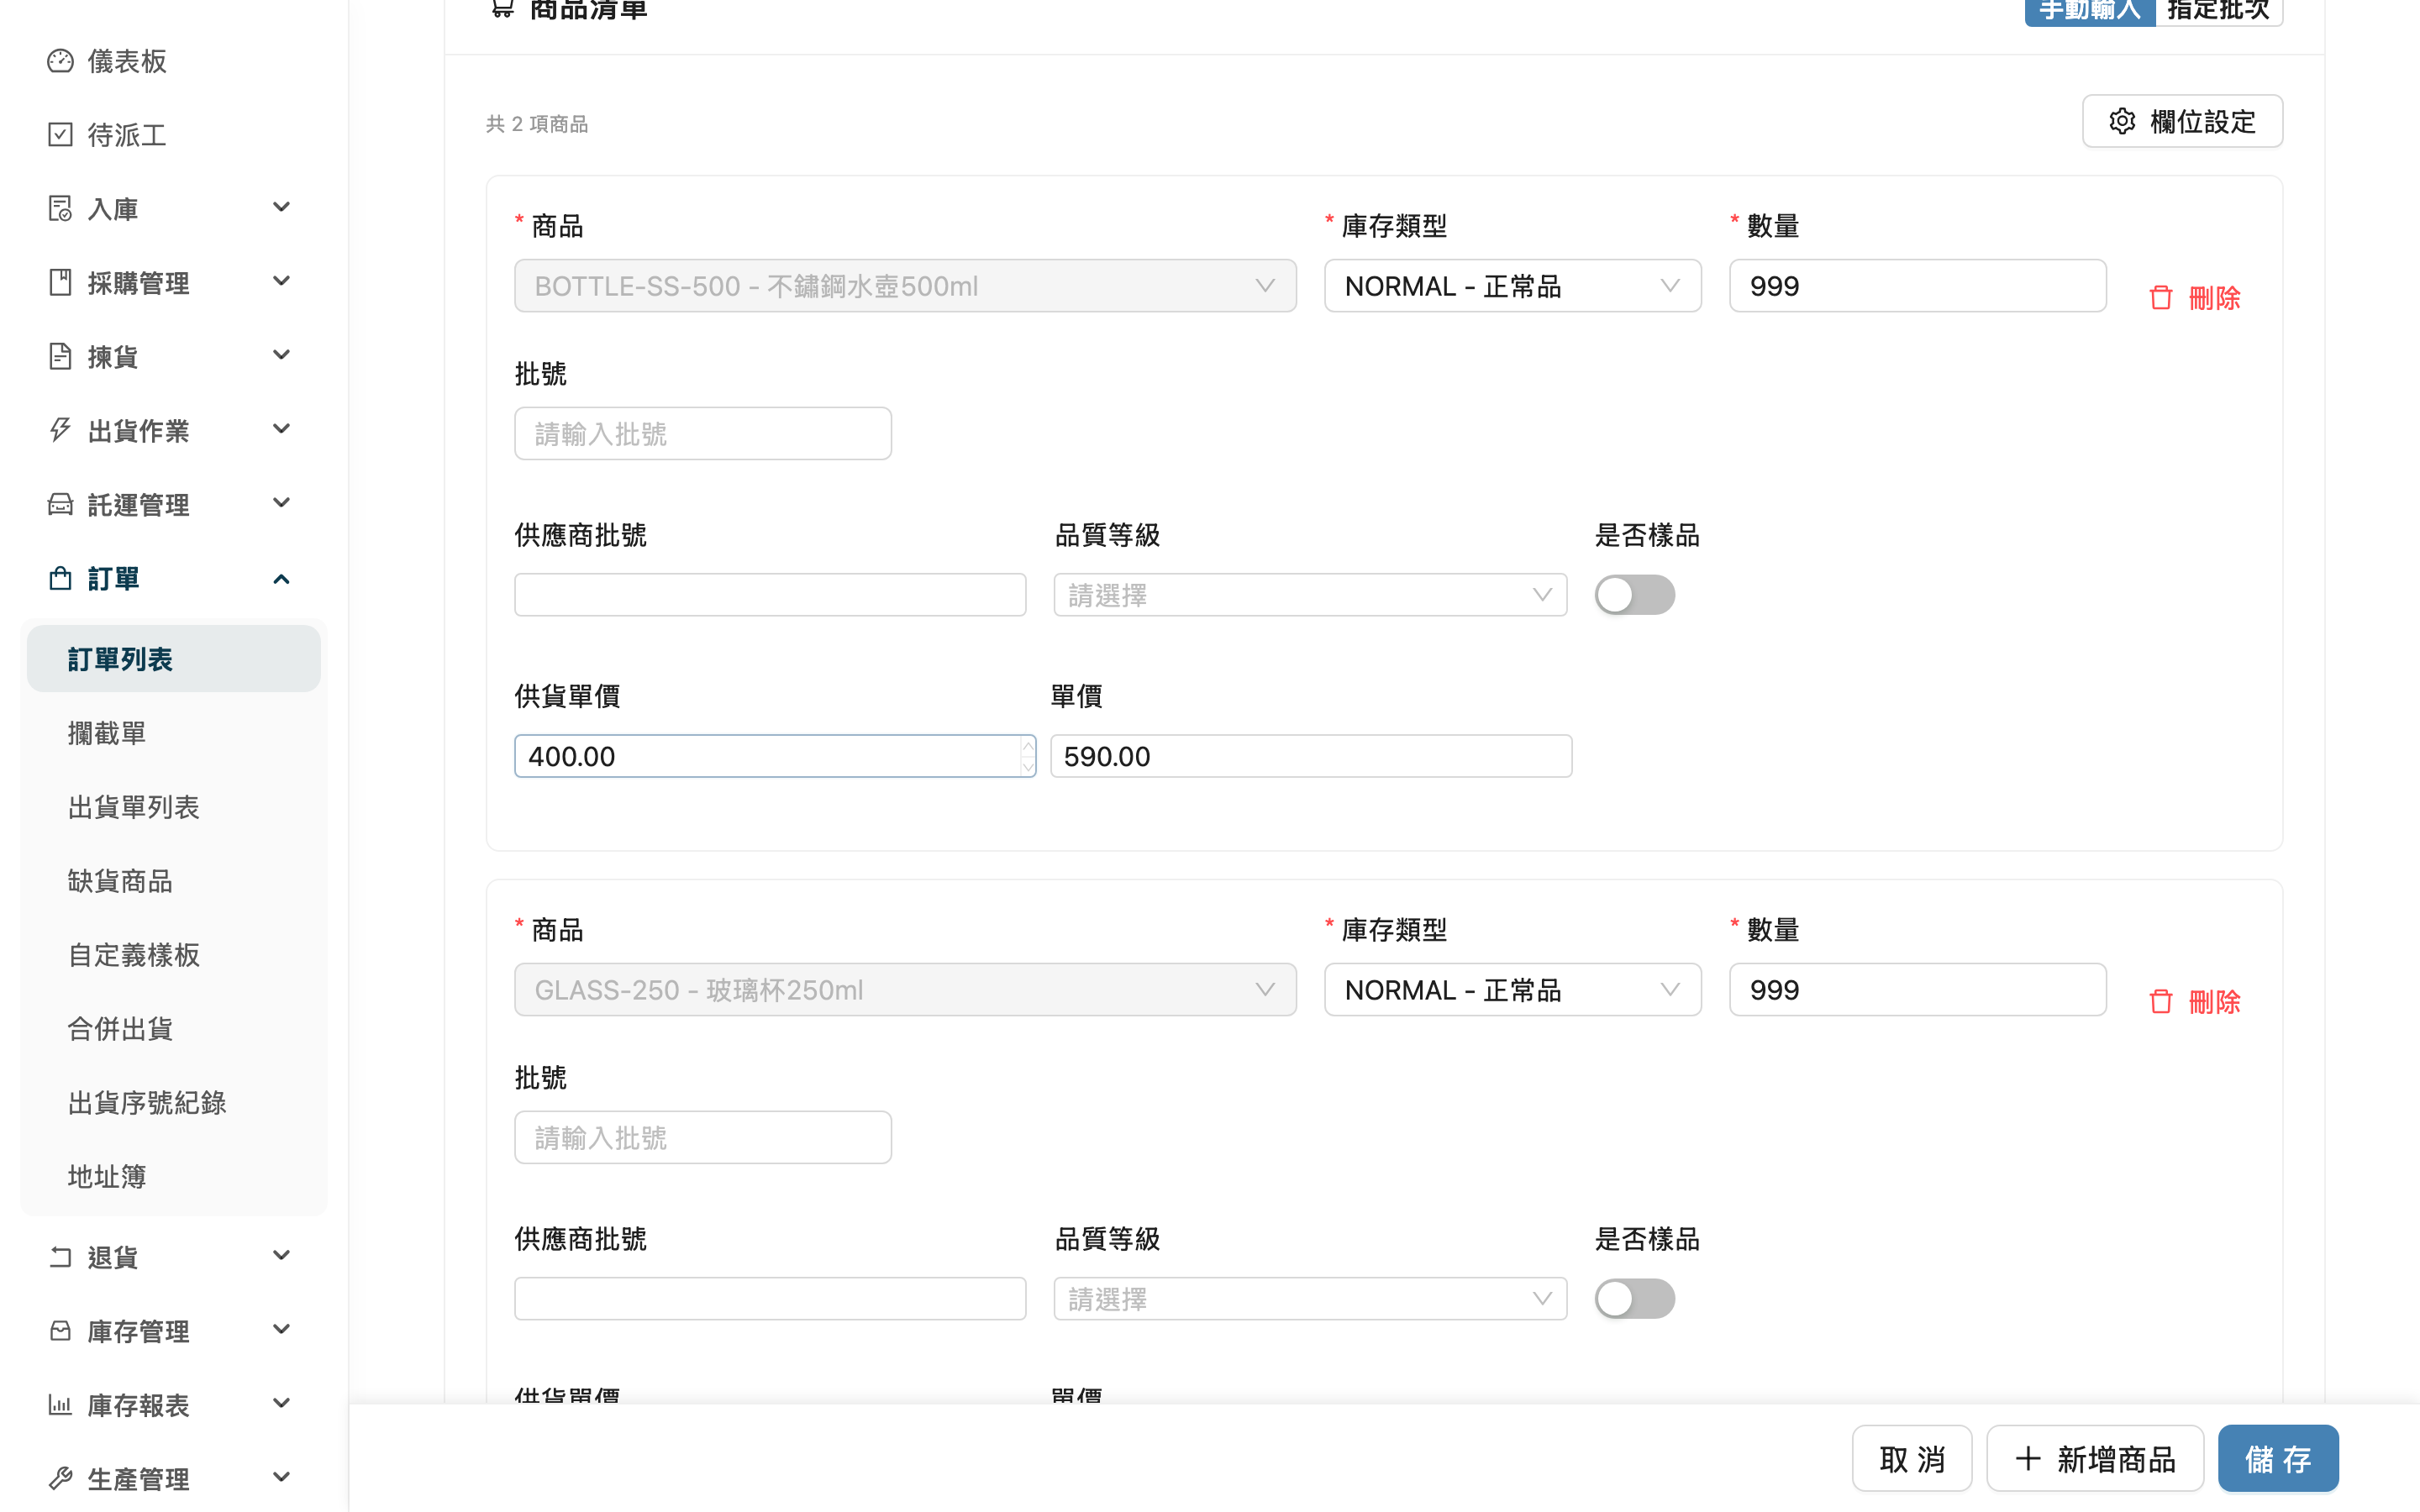Click the 託運管理 sidebar icon
Screen dimensions: 2420x1512
(60, 505)
